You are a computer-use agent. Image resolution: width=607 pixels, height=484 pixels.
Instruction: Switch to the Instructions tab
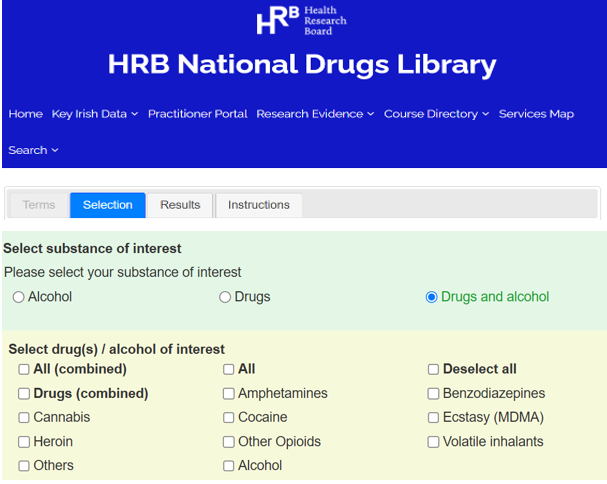pyautogui.click(x=259, y=205)
